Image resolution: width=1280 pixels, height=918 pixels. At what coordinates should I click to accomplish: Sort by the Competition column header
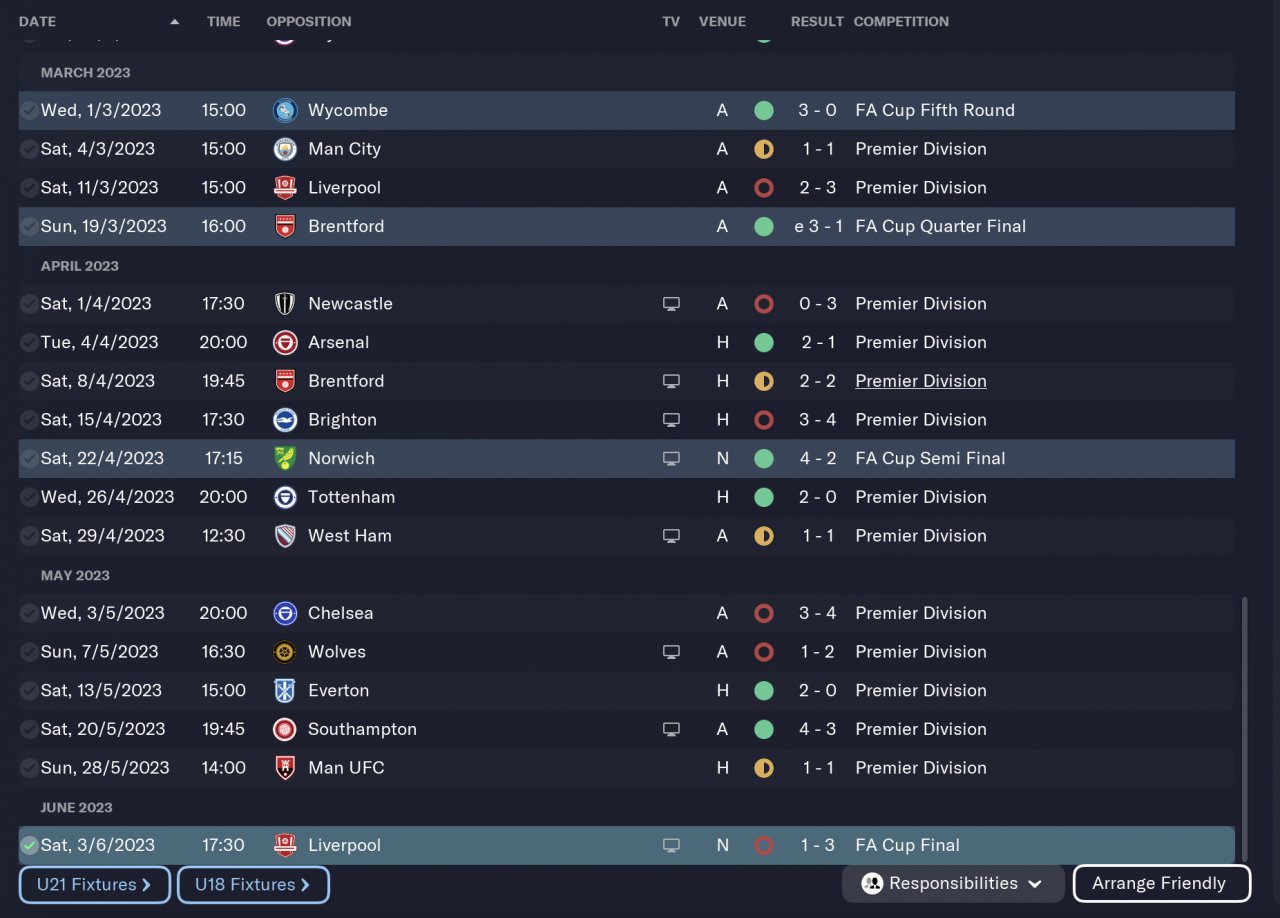click(x=900, y=21)
